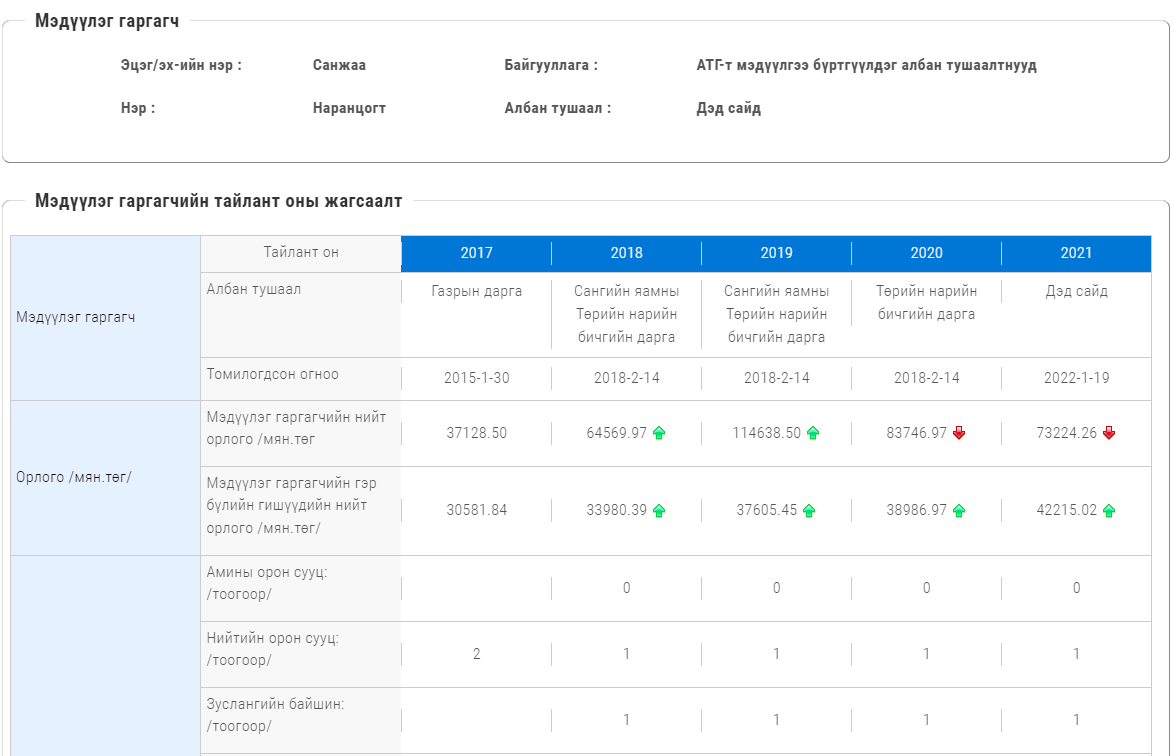This screenshot has height=756, width=1174.
Task: Click green up arrow beside 114638.50
Action: click(813, 433)
